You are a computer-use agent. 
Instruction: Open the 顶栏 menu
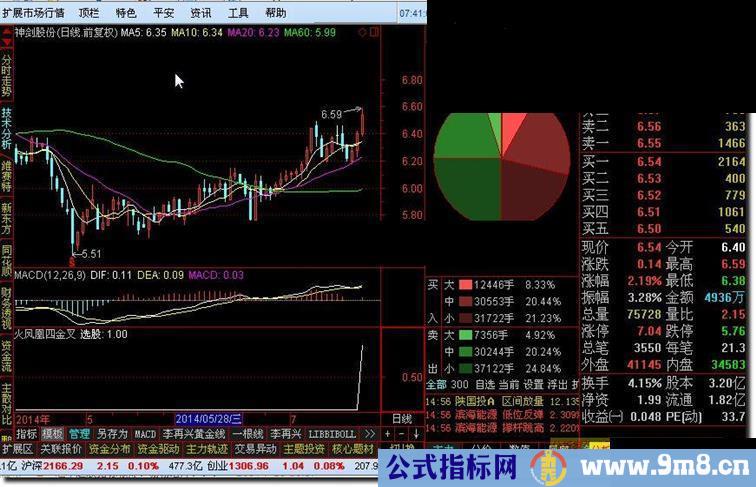(89, 13)
